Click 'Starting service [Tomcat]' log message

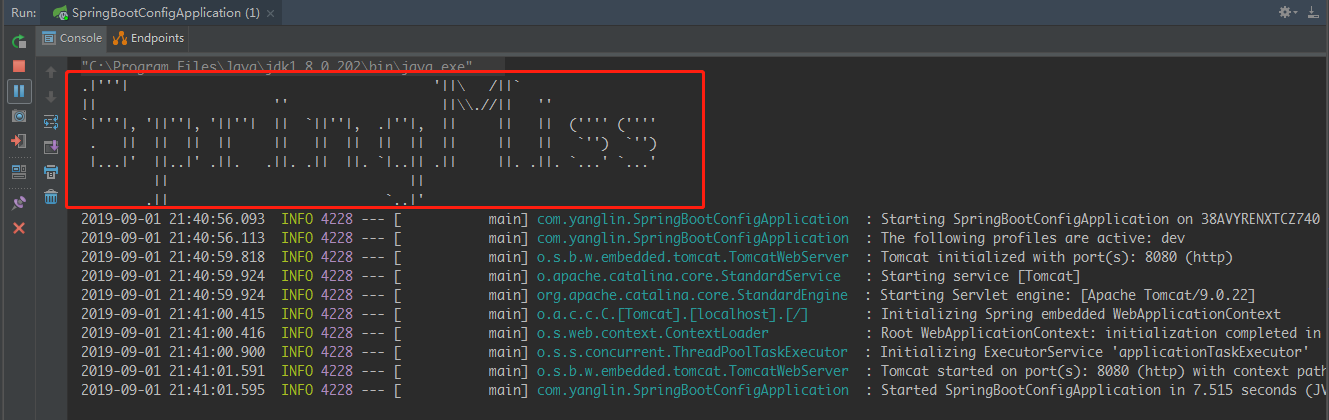click(980, 276)
